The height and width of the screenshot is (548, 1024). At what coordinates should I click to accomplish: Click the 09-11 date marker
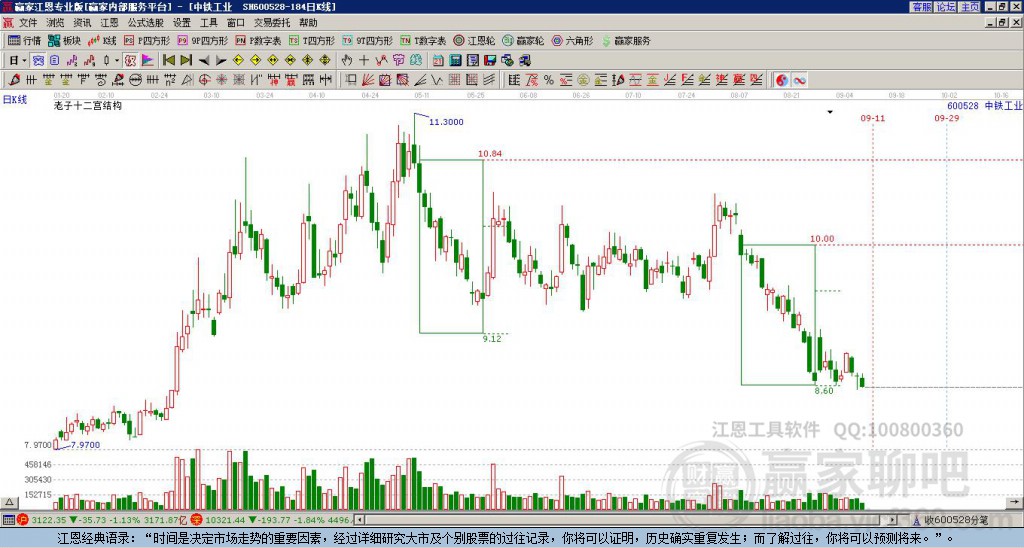click(x=872, y=118)
